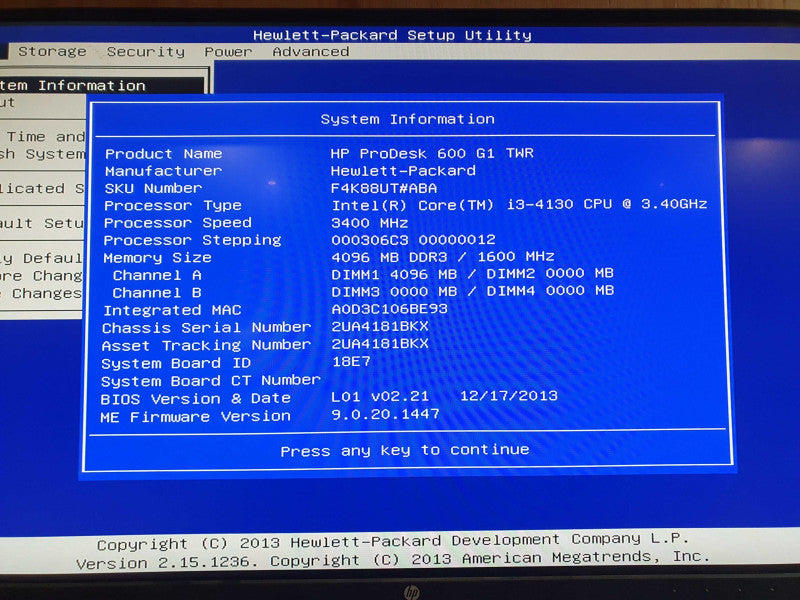Screen dimensions: 800x600
Task: Click the Processor Speed label
Action: (178, 223)
